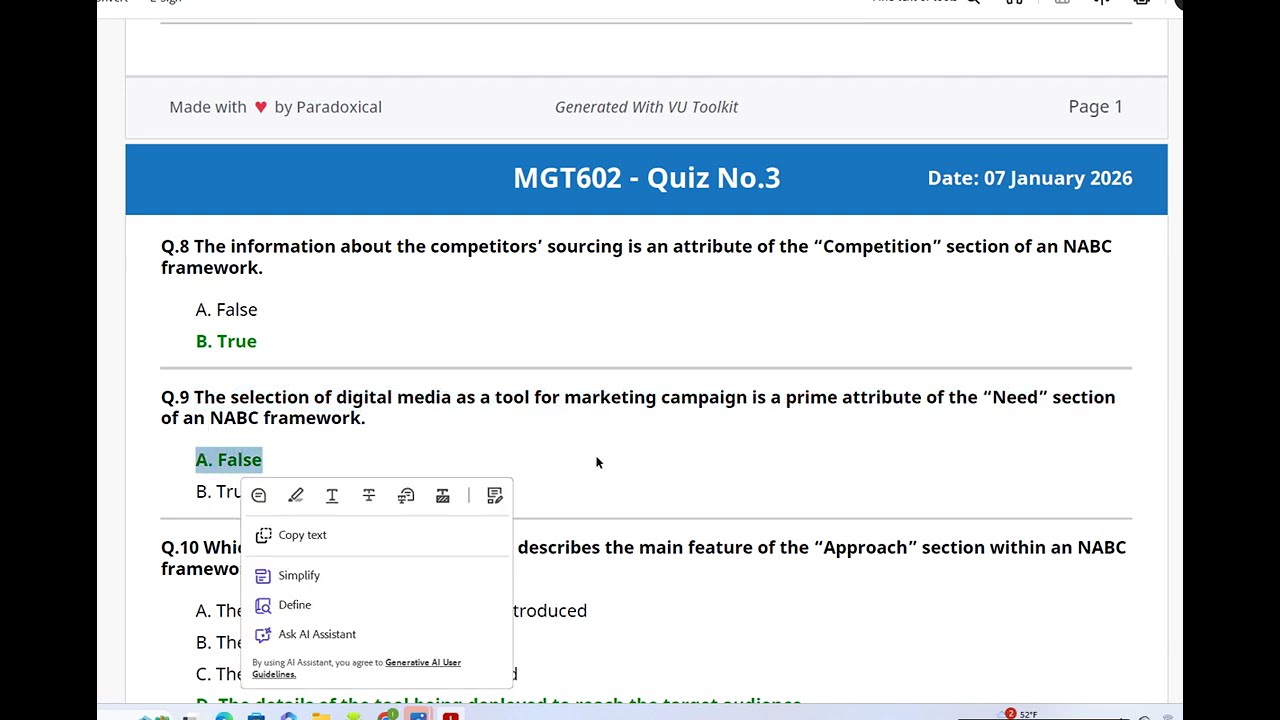Click answer 'A. False' under Q.8
Image resolution: width=1280 pixels, height=720 pixels.
click(226, 310)
